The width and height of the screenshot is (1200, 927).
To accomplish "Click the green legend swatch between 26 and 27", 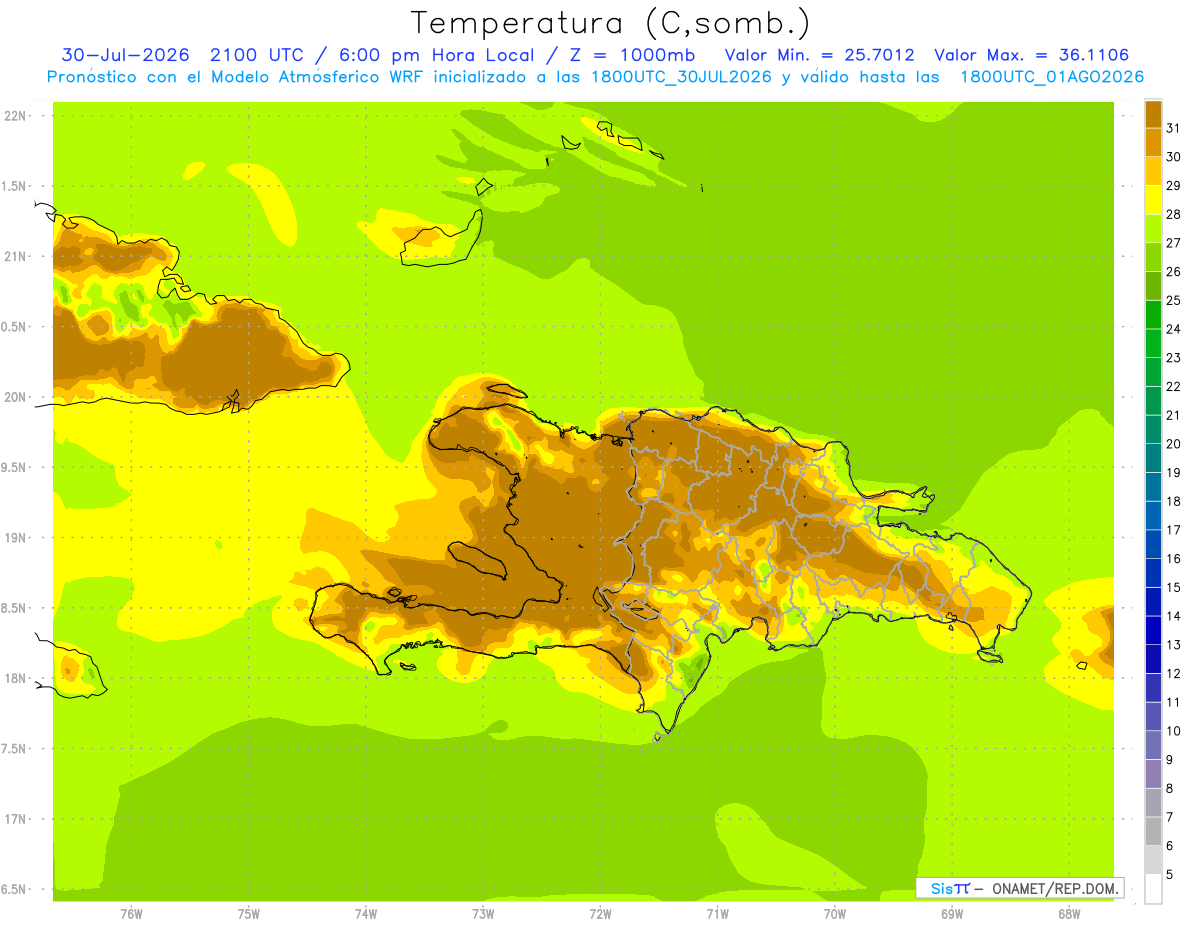I will tap(1153, 257).
